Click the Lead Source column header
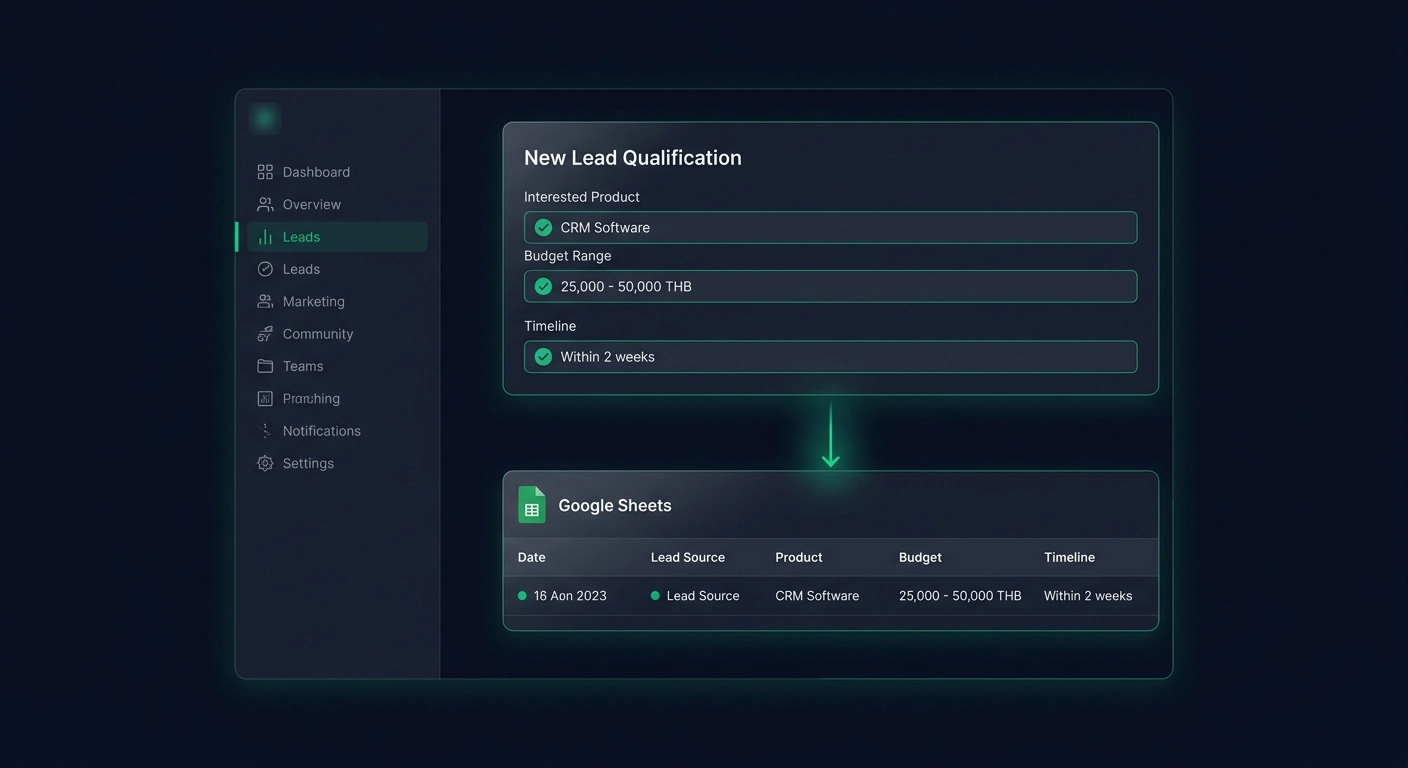The image size is (1408, 768). 688,557
